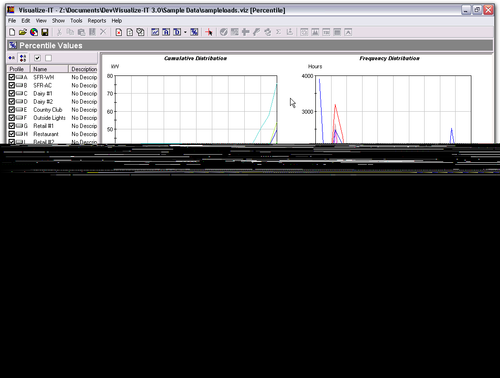Screen dimensions: 500x378
Task: Click No Descrip cell in SFR-WH row
Action: [84, 77]
